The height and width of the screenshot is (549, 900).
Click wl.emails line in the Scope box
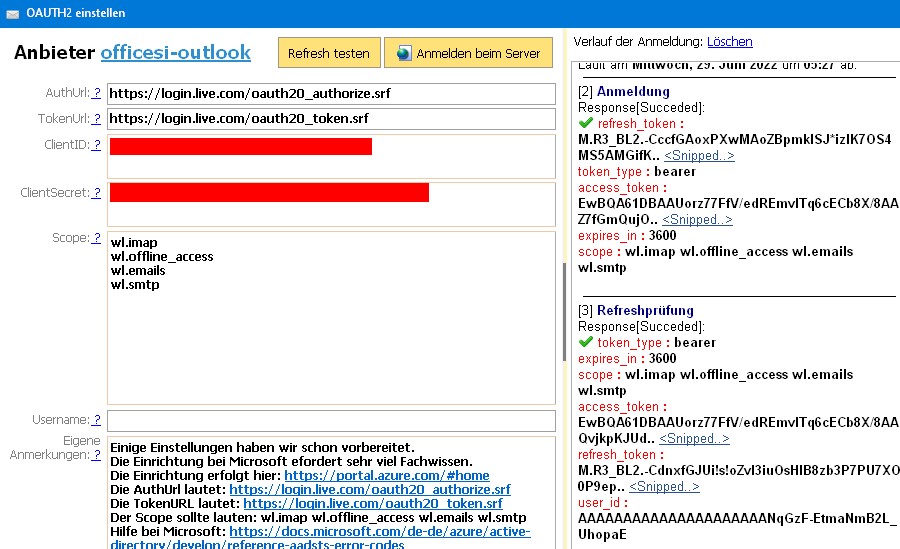pyautogui.click(x=138, y=270)
